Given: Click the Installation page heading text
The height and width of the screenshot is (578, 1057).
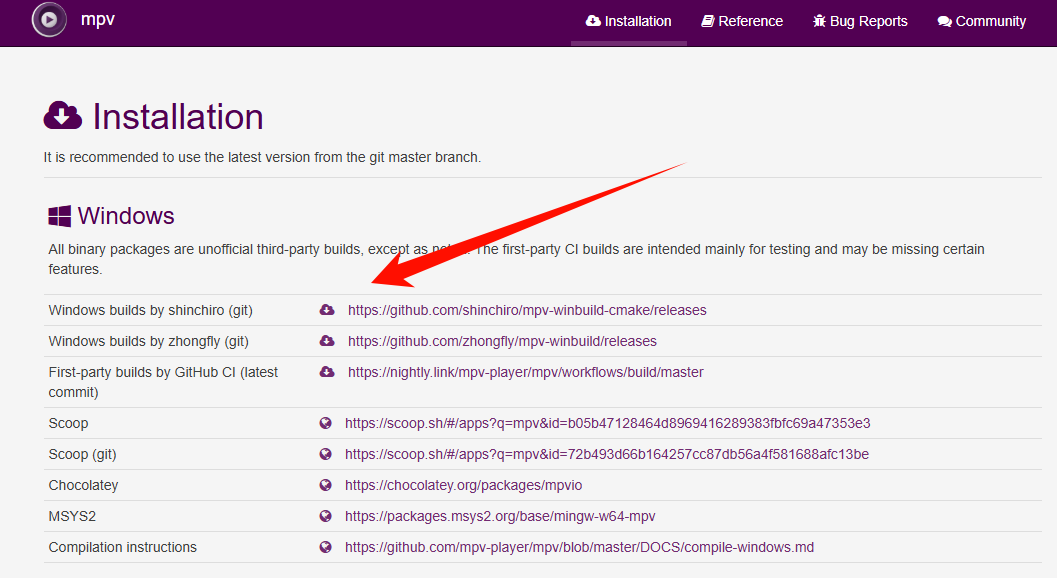Looking at the screenshot, I should 178,117.
